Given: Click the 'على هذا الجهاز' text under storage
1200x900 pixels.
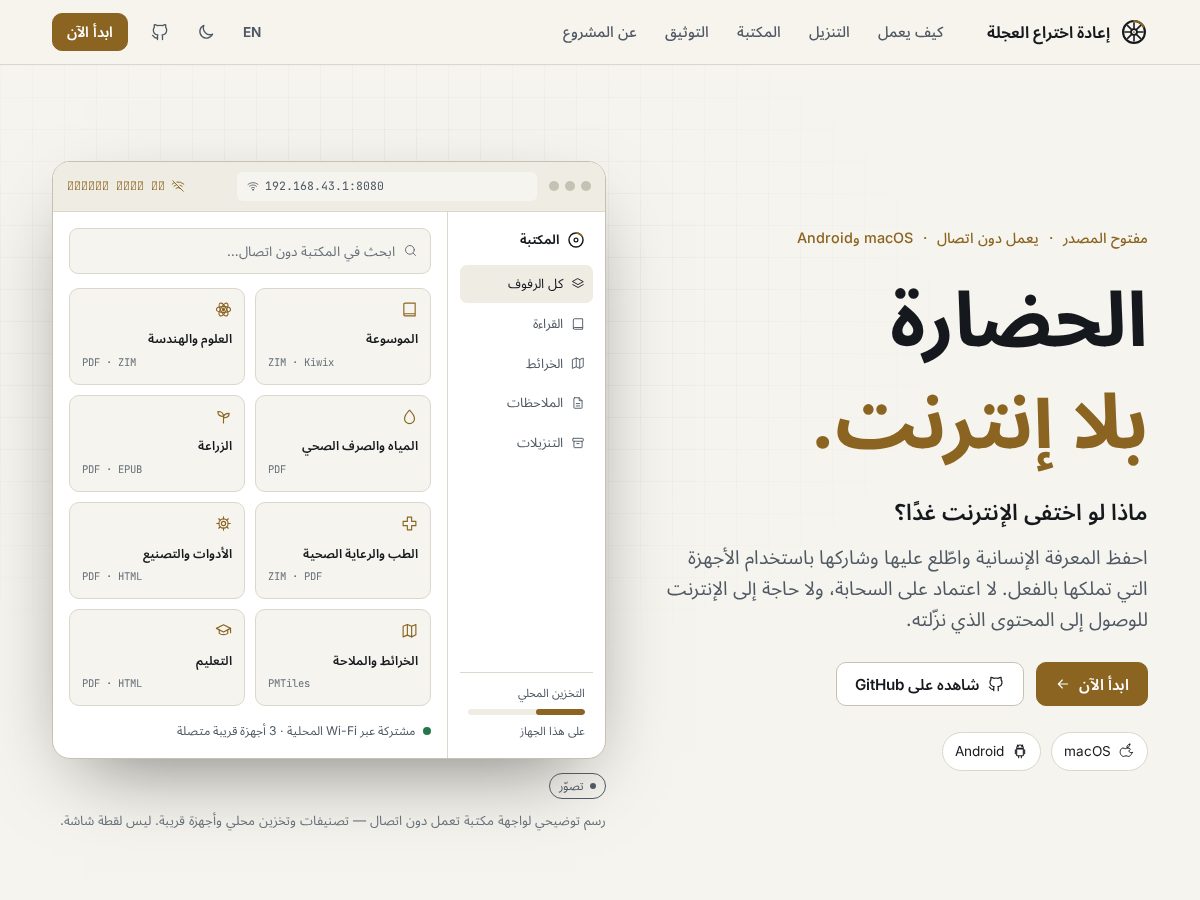Looking at the screenshot, I should (552, 732).
